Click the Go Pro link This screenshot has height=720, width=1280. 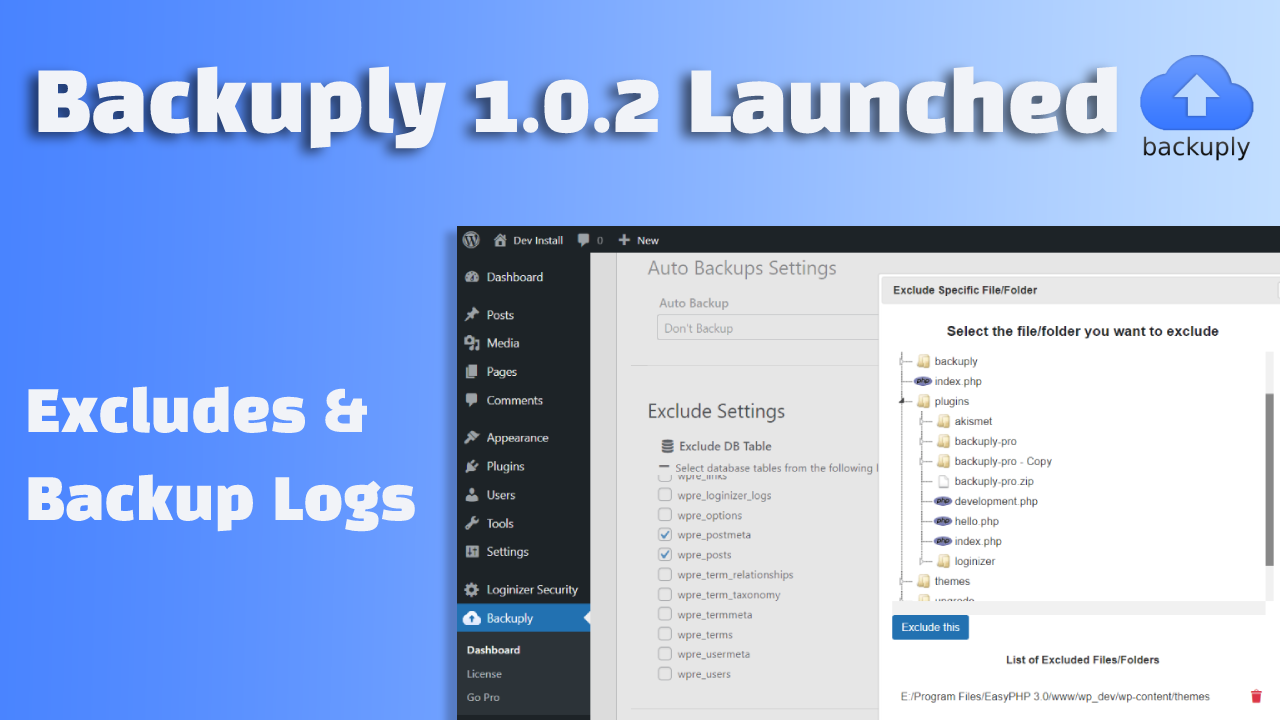(x=482, y=697)
